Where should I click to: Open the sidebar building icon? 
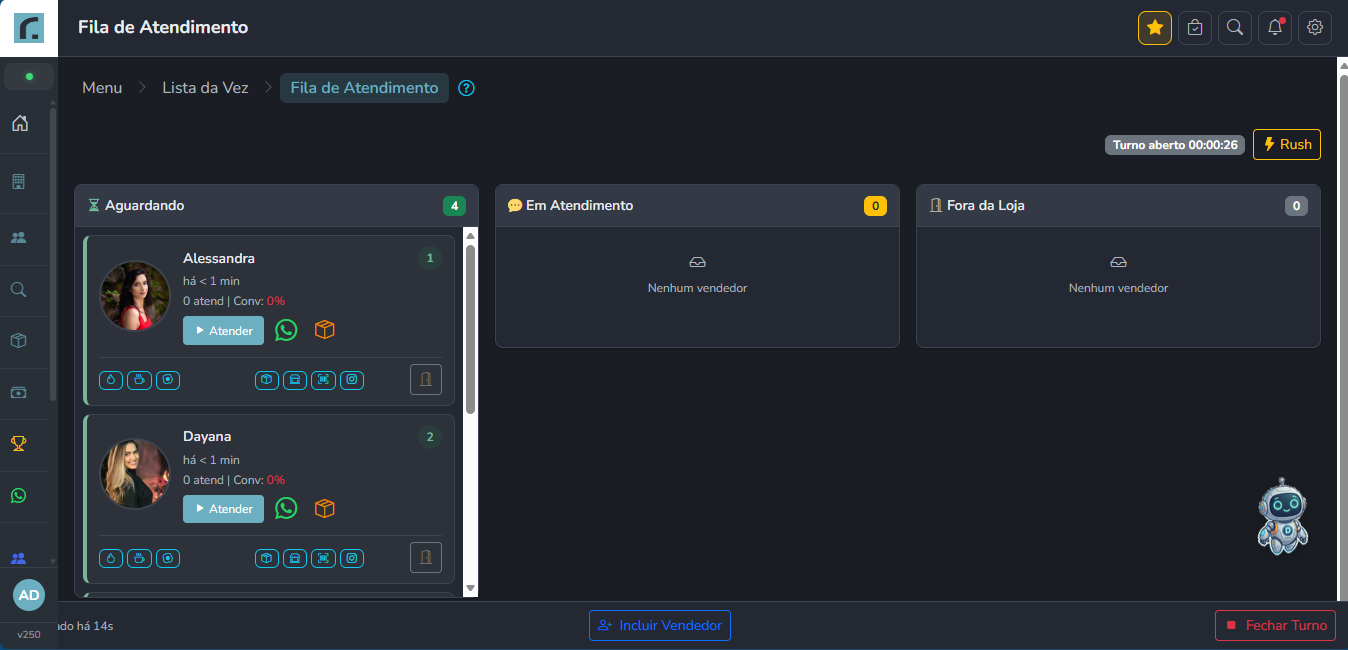(x=18, y=182)
